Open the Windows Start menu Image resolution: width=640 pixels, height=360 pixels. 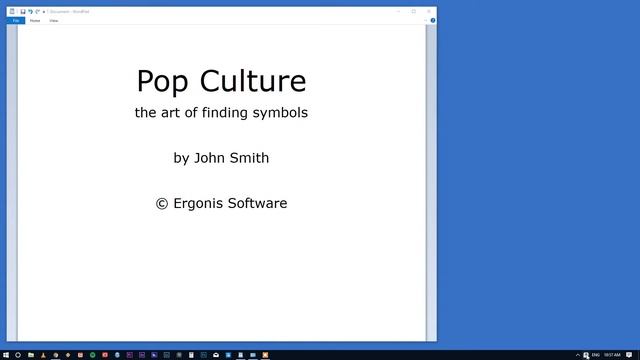pos(6,355)
